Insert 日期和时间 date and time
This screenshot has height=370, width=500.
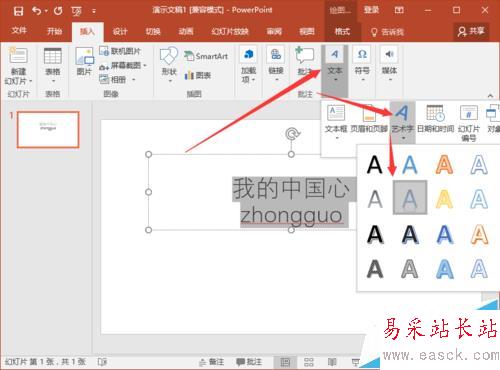click(435, 119)
